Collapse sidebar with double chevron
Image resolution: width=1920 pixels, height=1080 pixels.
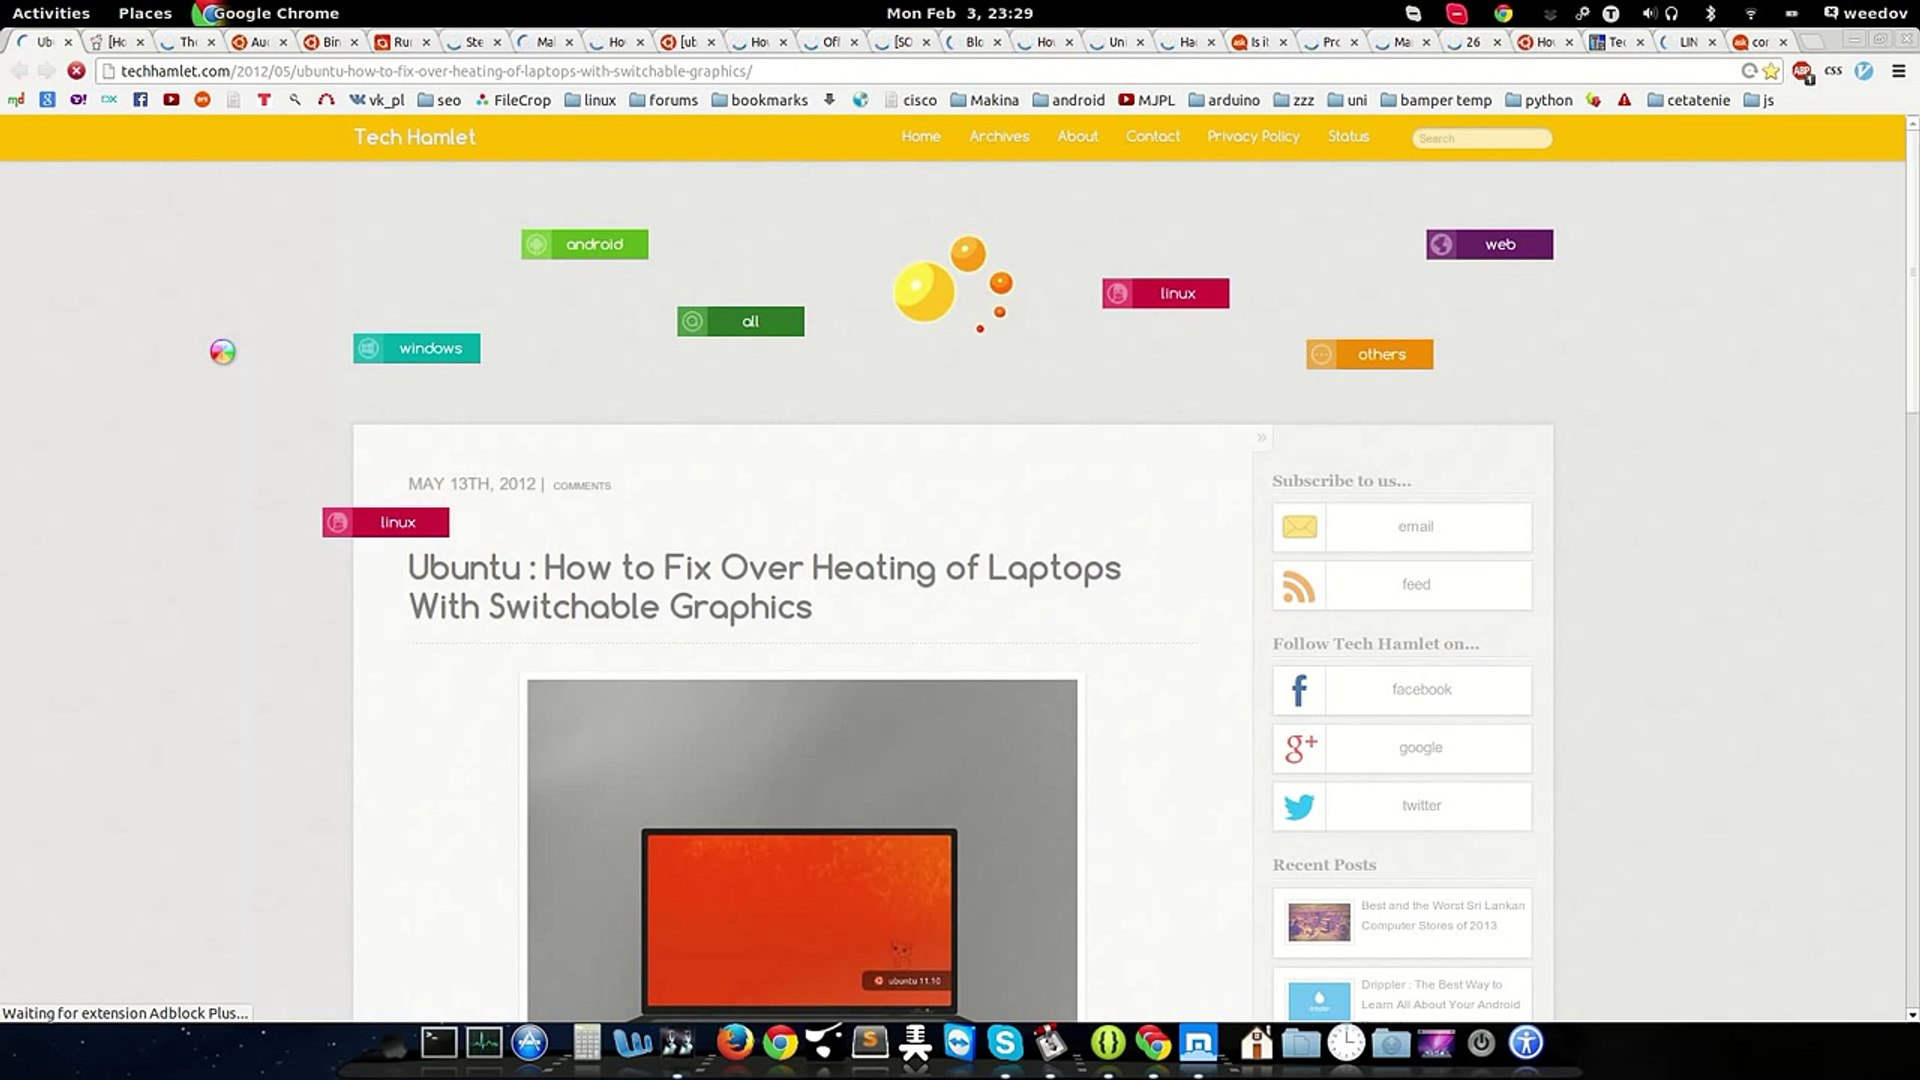[1262, 437]
